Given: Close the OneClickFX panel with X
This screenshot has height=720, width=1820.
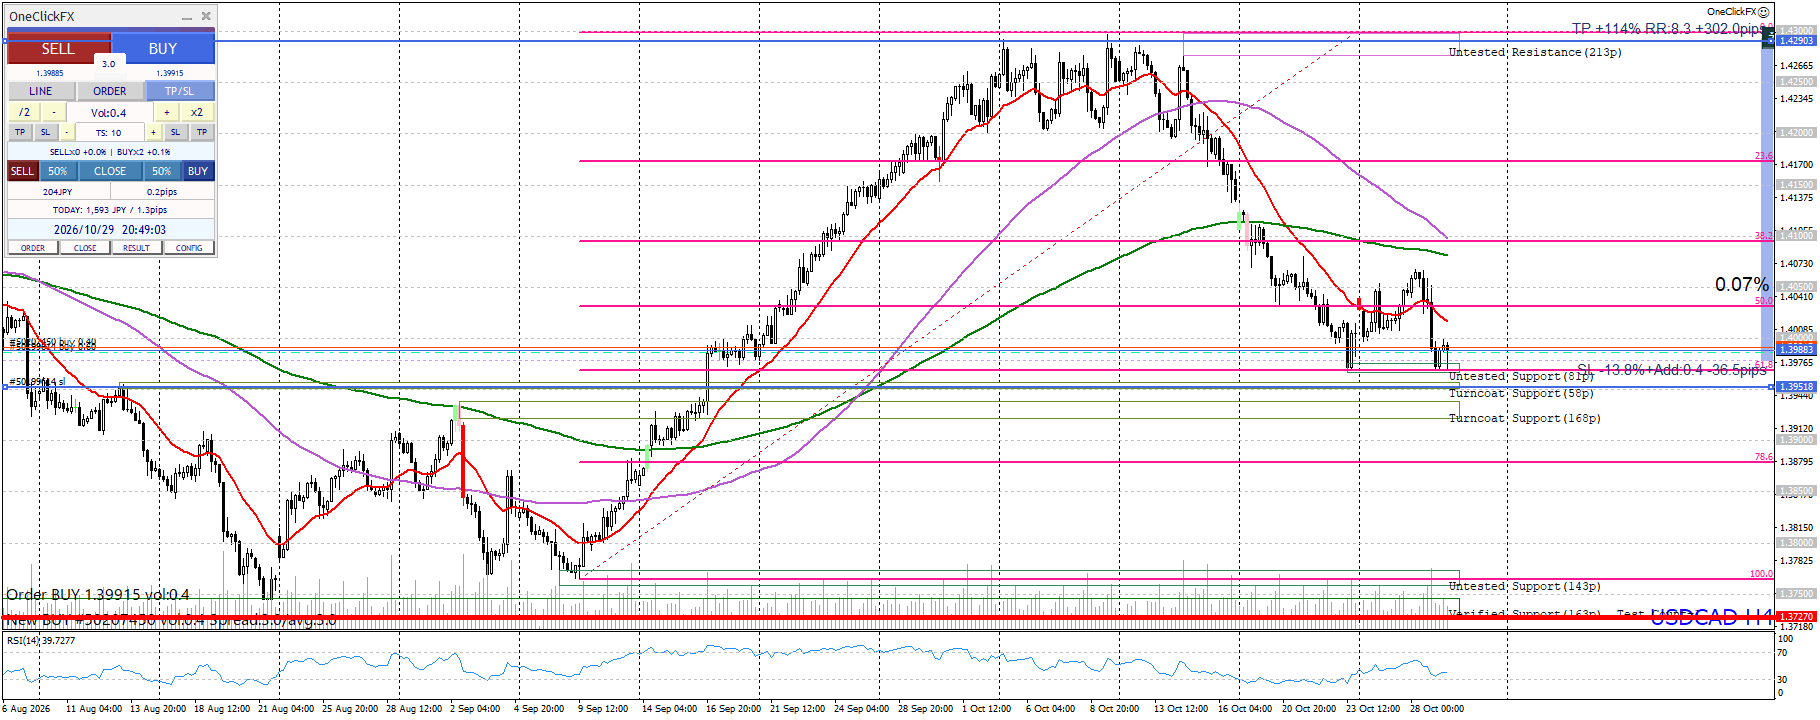Looking at the screenshot, I should pyautogui.click(x=206, y=16).
